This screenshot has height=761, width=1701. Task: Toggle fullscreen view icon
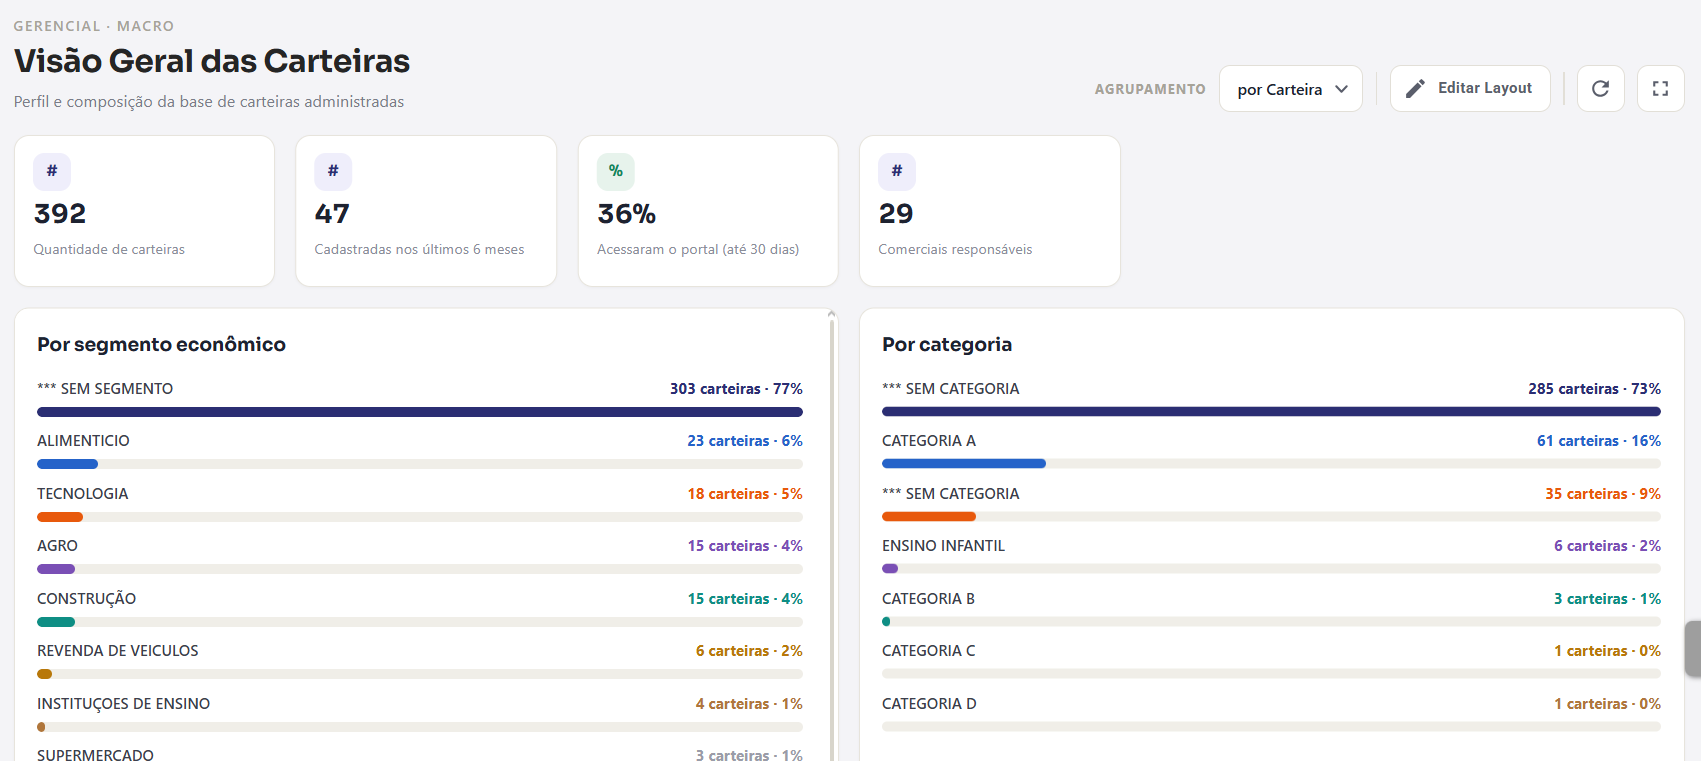(1660, 89)
